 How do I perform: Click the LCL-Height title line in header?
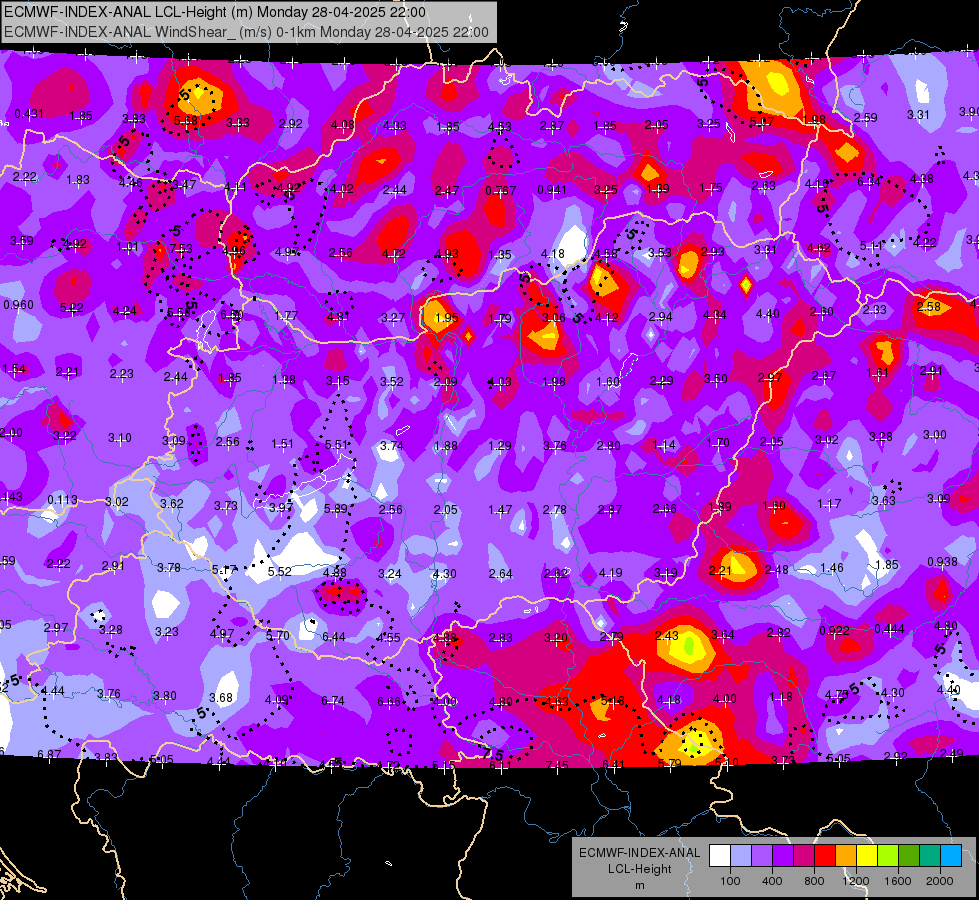[x=215, y=12]
